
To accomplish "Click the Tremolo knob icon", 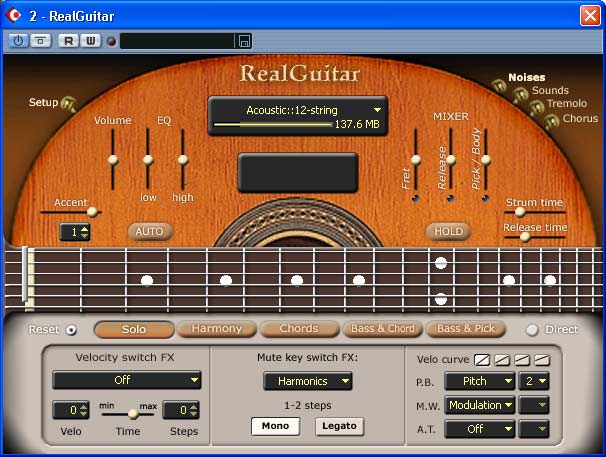I will coord(536,107).
